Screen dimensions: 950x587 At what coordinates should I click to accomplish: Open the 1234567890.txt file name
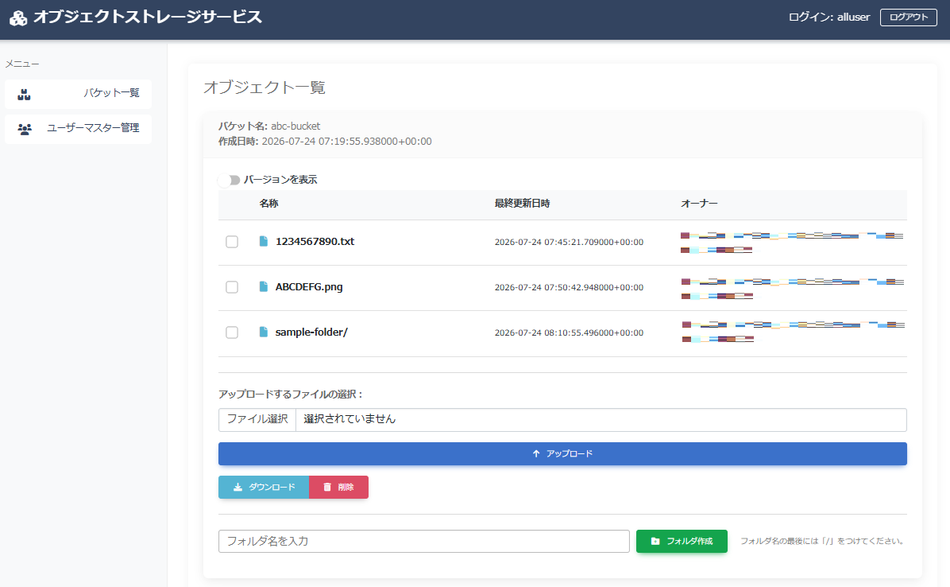point(314,241)
